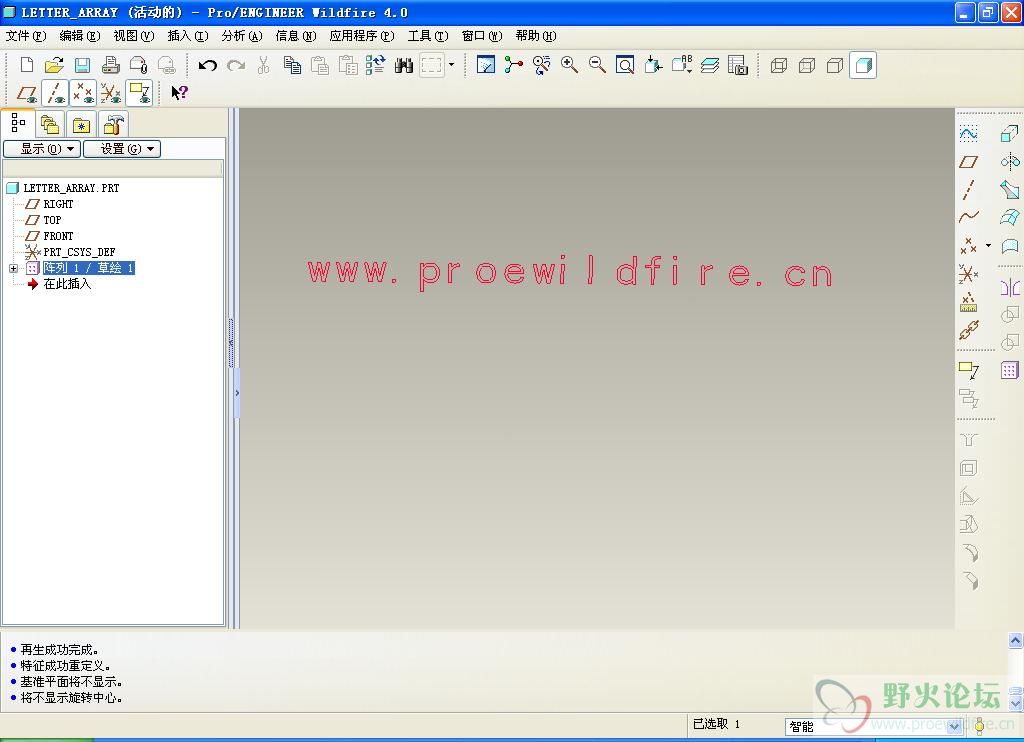
Task: Open the 显示(O) dropdown
Action: coord(42,149)
